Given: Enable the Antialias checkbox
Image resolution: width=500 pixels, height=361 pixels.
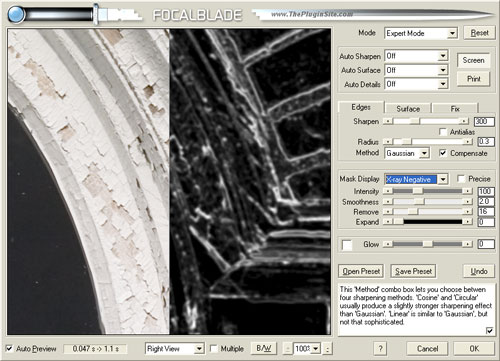Looking at the screenshot, I should (443, 132).
